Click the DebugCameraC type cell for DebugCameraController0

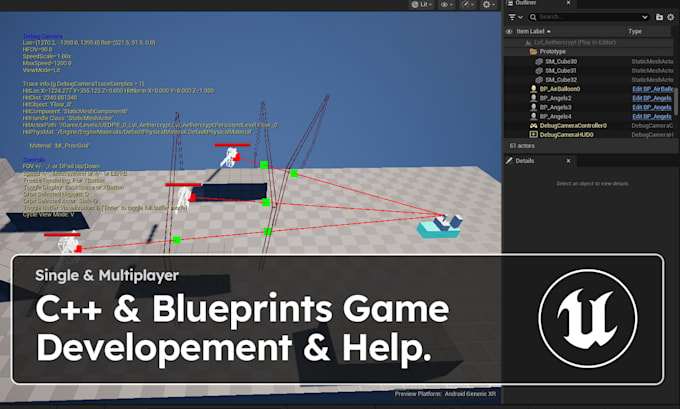(x=653, y=125)
